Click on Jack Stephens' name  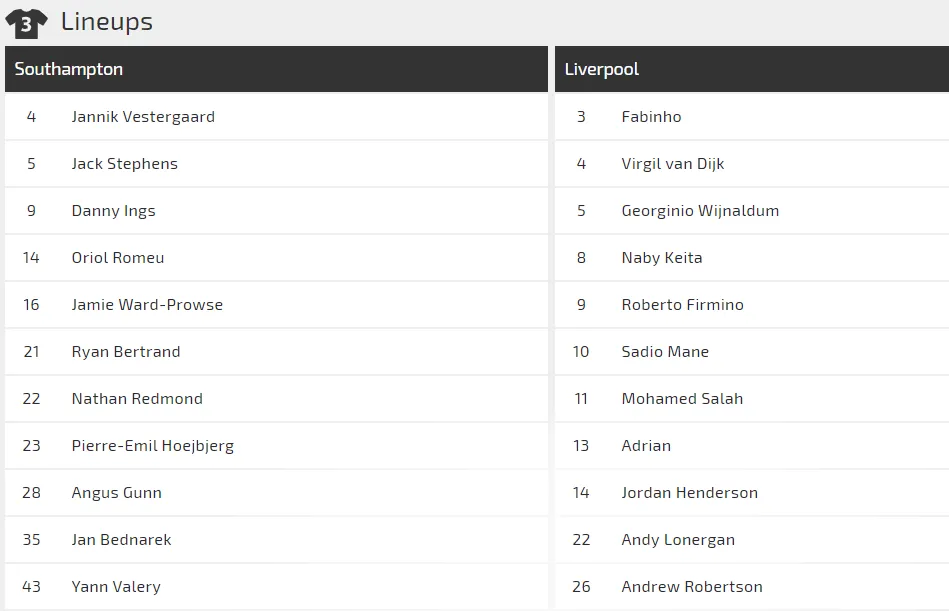coord(124,164)
